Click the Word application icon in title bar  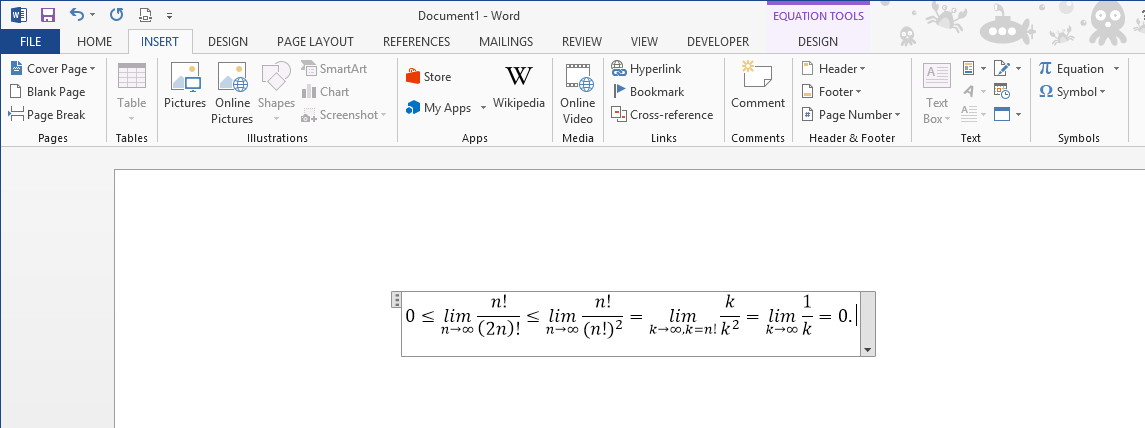coord(19,15)
